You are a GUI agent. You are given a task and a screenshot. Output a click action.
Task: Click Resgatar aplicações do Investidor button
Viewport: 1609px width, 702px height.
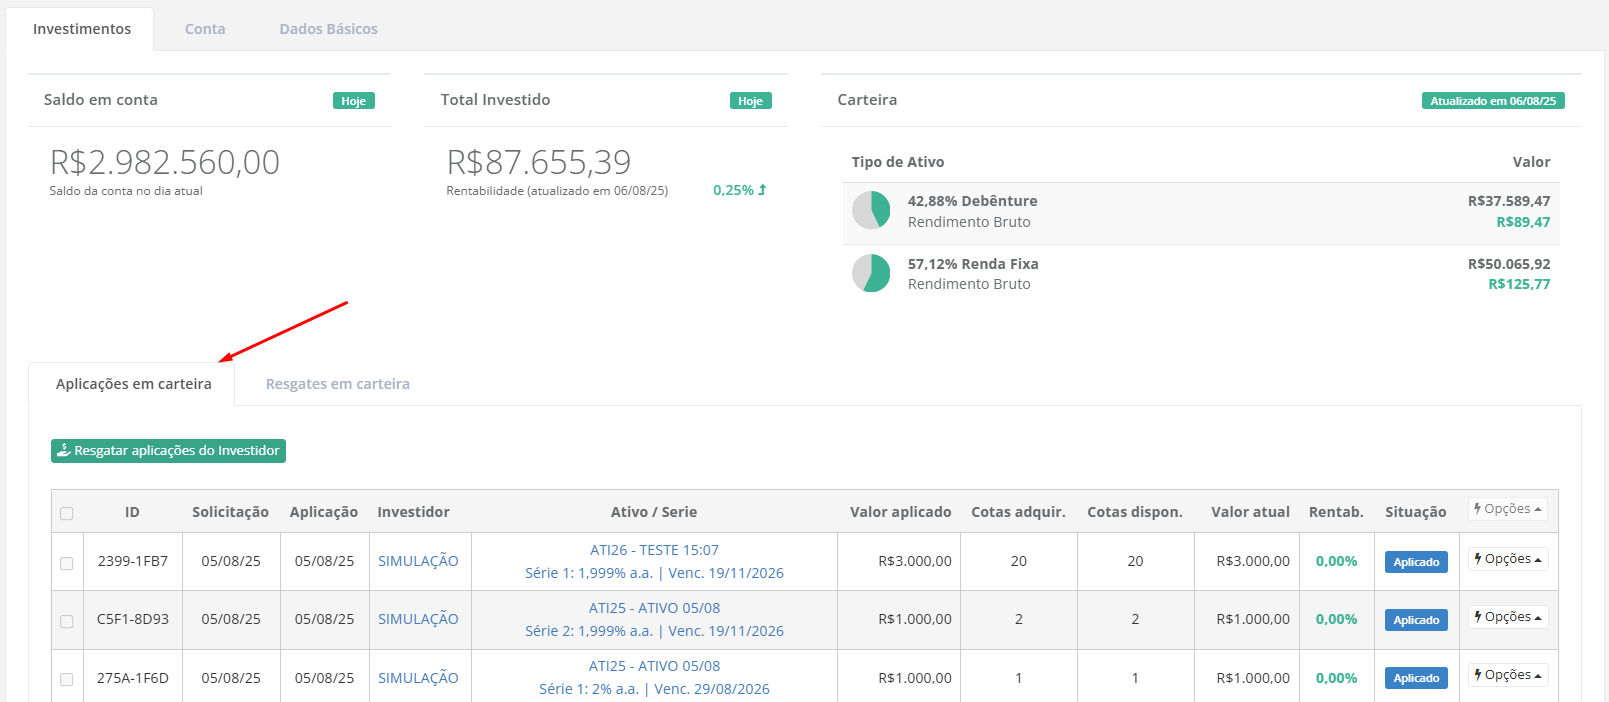[168, 451]
